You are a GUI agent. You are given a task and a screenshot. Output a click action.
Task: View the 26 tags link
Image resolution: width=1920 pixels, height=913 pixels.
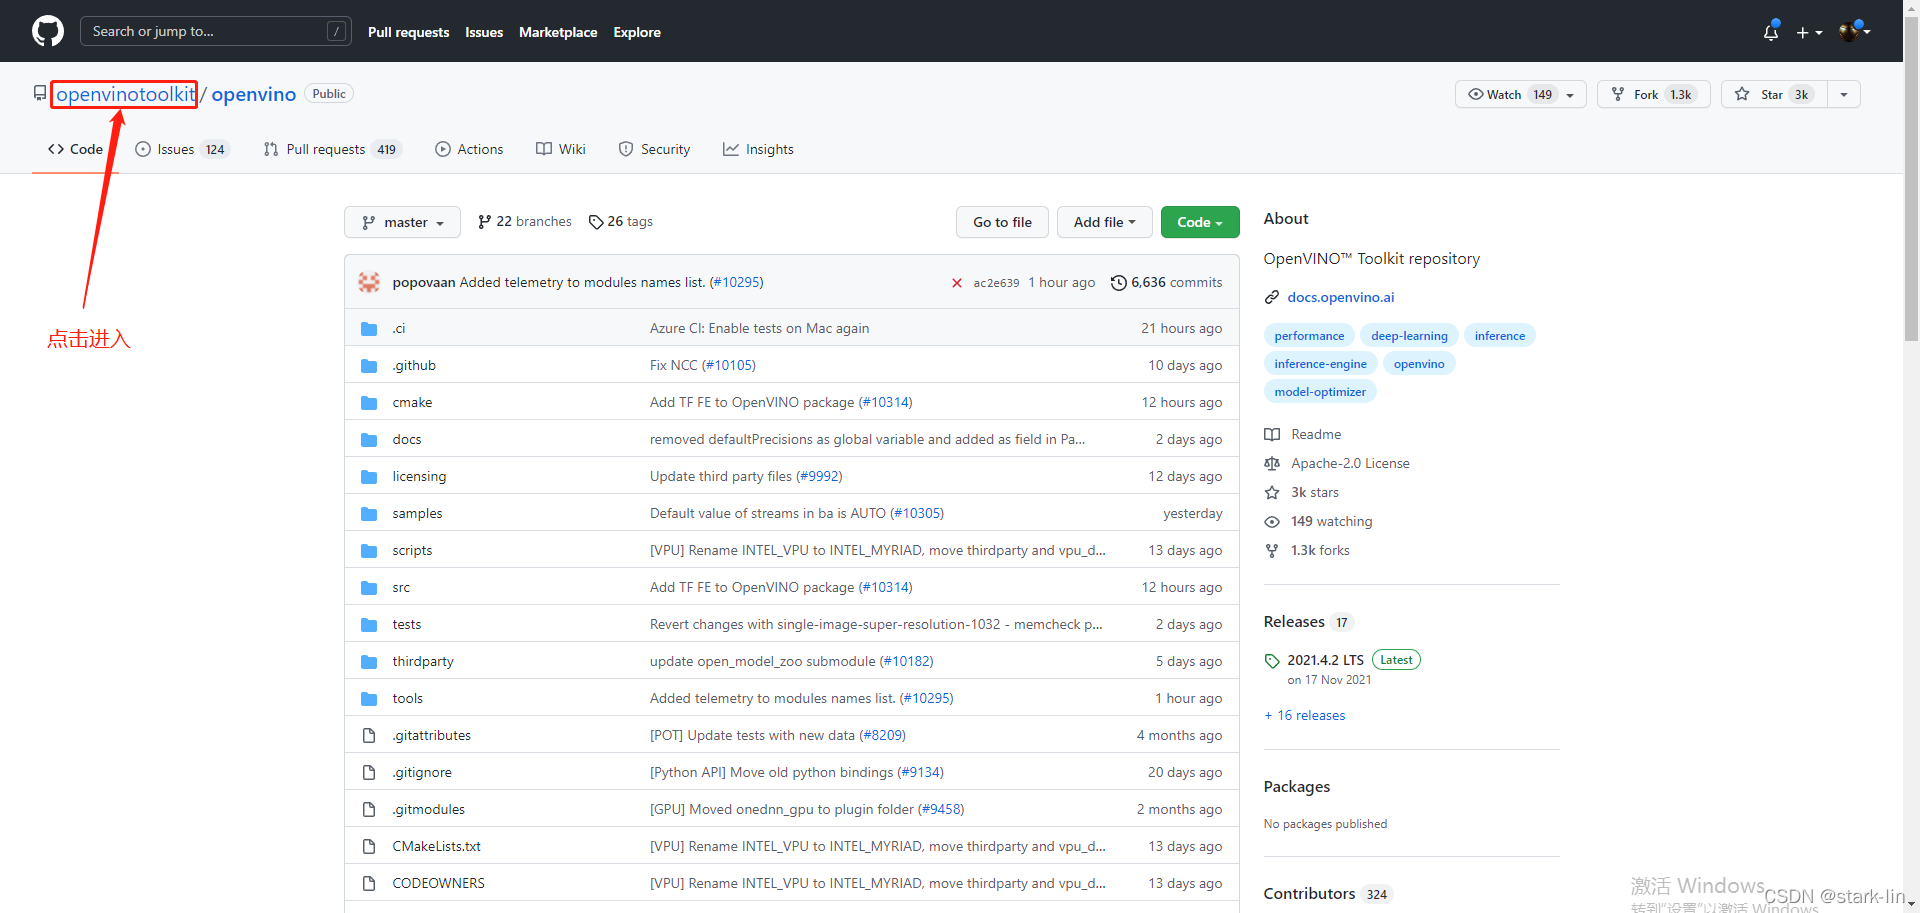click(x=621, y=222)
